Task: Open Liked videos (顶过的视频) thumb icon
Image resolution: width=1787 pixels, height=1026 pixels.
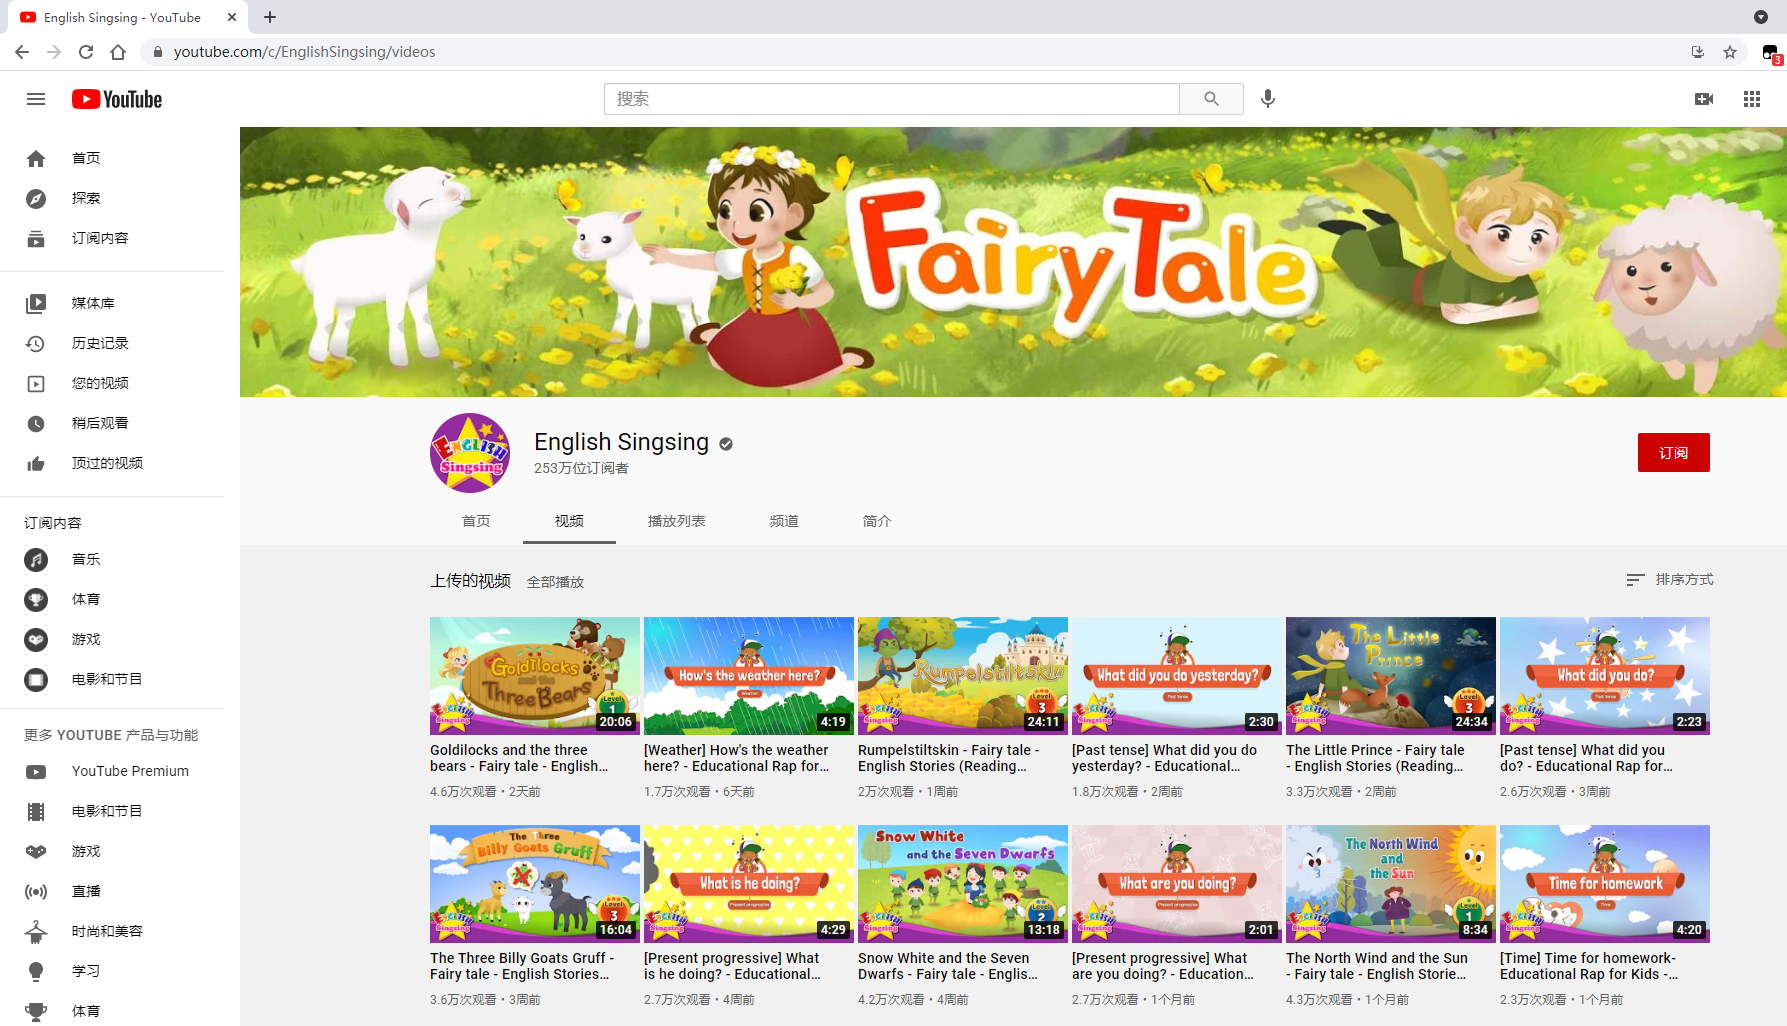Action: [x=36, y=463]
